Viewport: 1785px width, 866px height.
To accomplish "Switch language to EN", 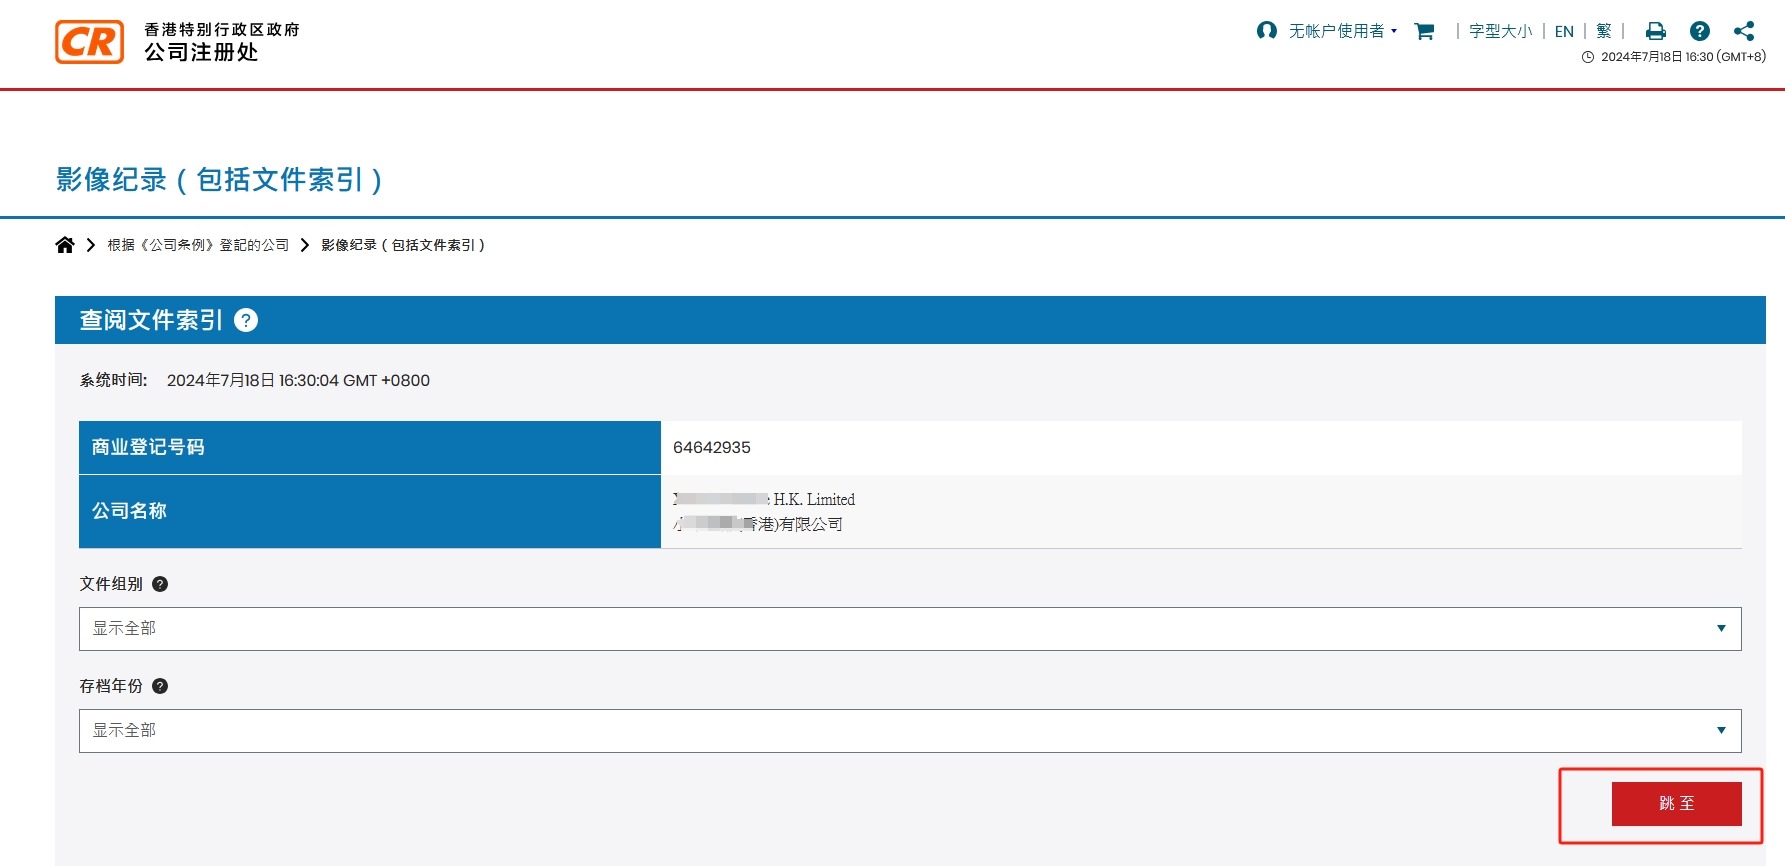I will coord(1564,31).
